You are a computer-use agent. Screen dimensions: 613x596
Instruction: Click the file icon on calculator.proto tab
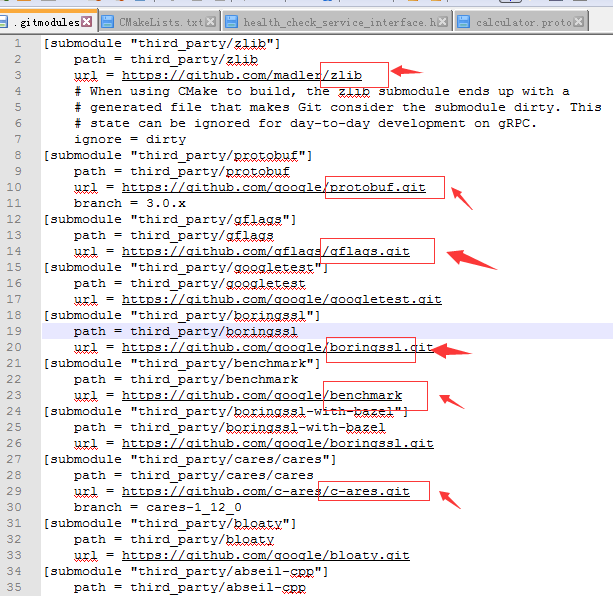tap(464, 22)
